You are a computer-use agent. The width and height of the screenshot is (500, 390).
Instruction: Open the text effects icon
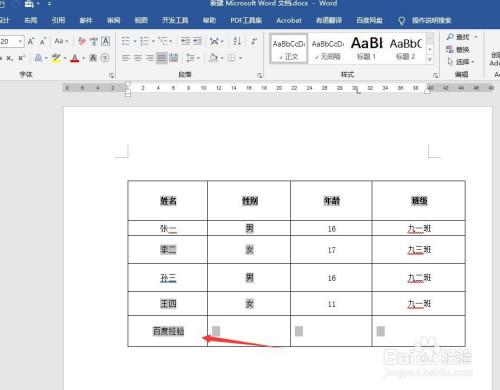click(x=38, y=58)
